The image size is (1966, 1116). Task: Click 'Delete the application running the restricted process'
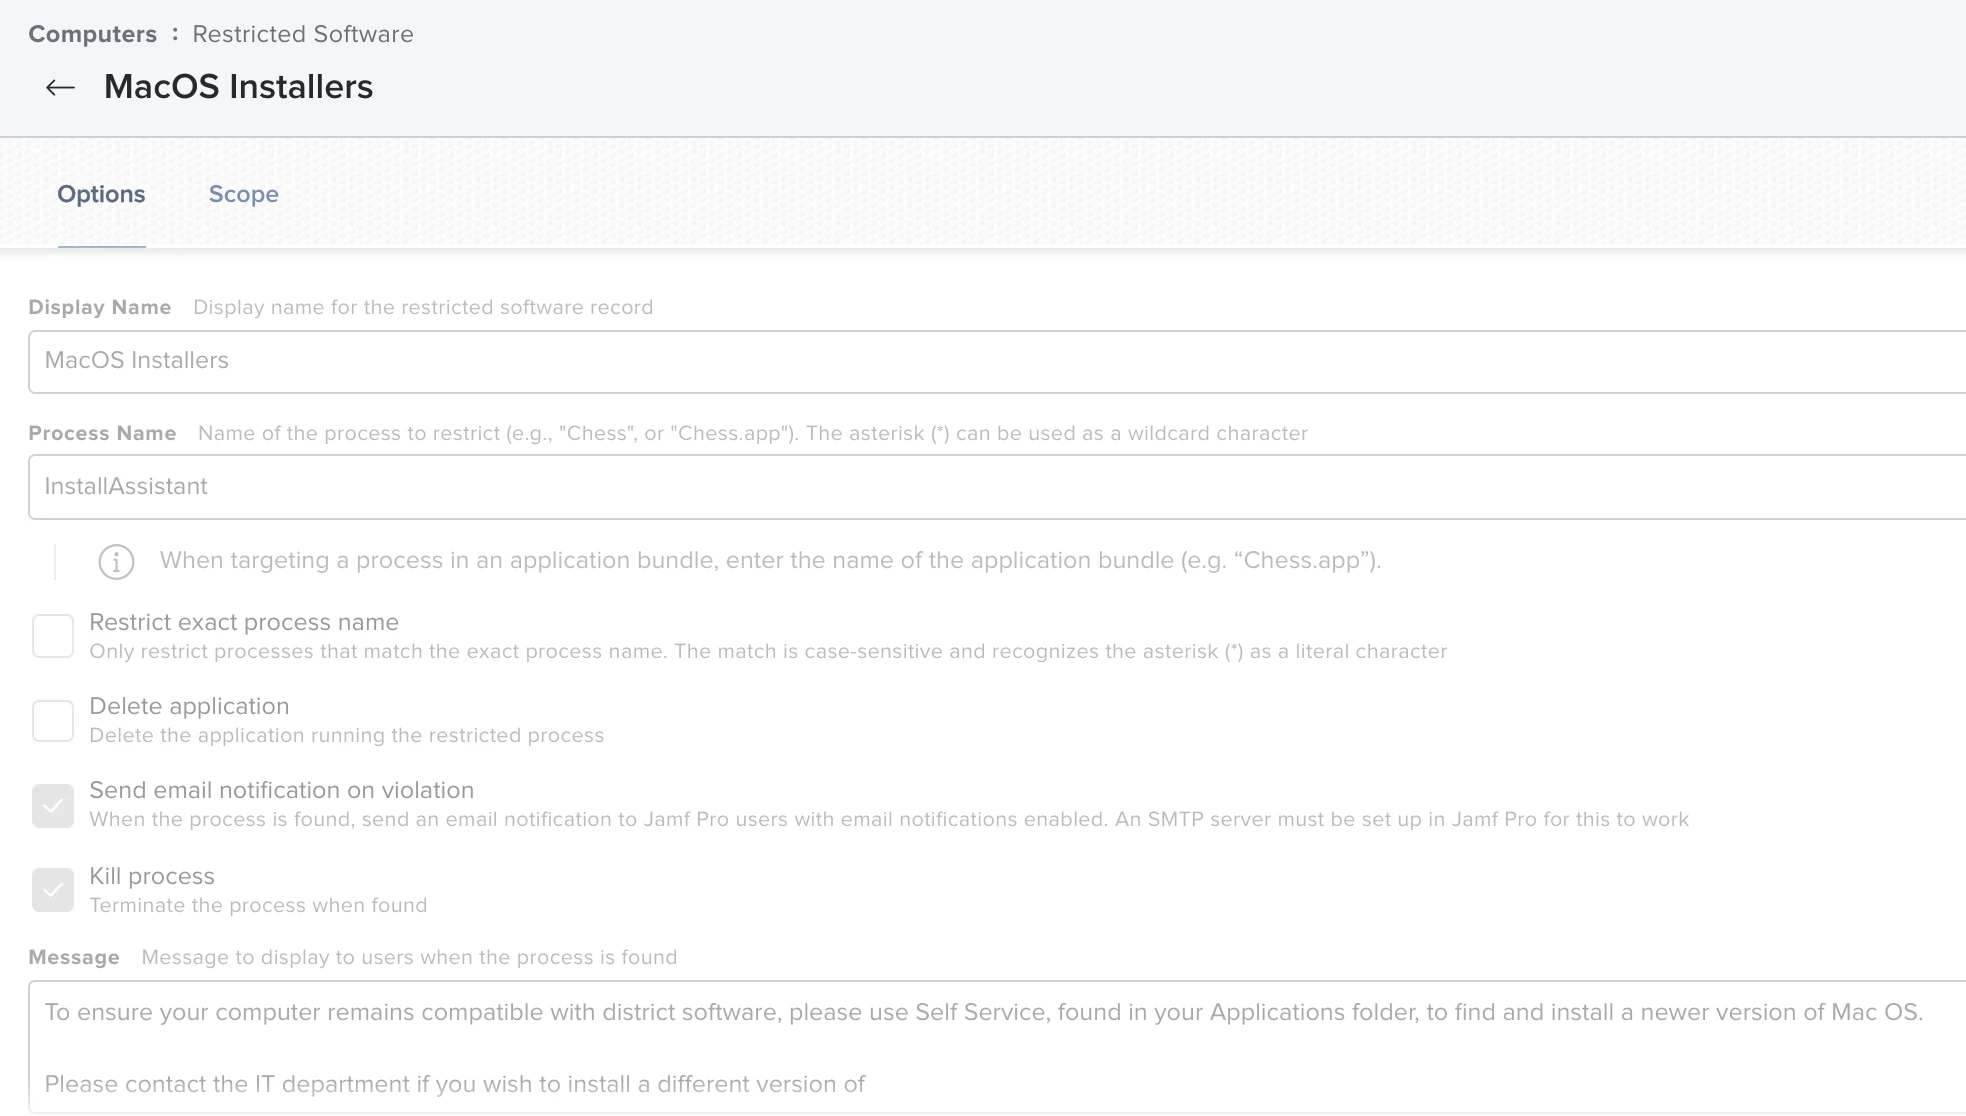tap(347, 735)
